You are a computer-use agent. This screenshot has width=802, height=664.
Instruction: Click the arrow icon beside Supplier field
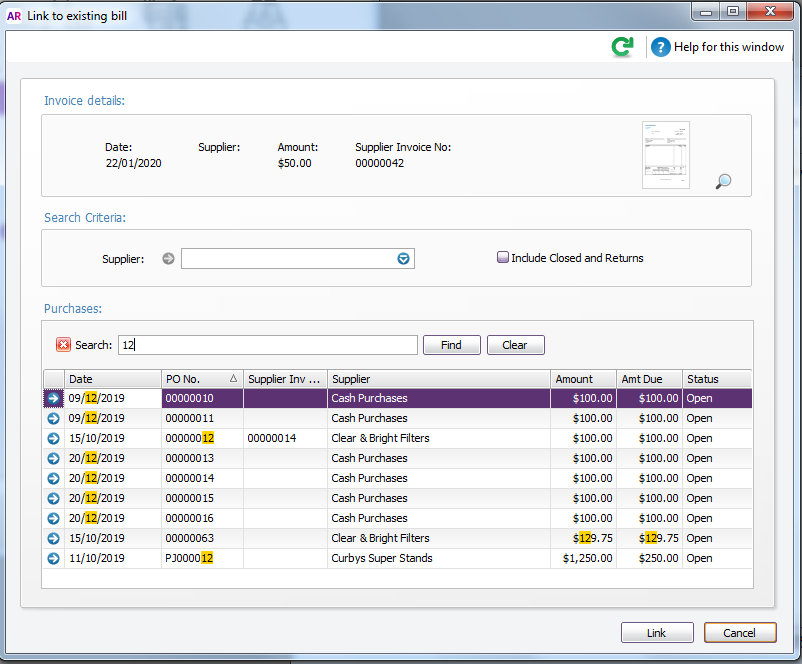pos(168,259)
